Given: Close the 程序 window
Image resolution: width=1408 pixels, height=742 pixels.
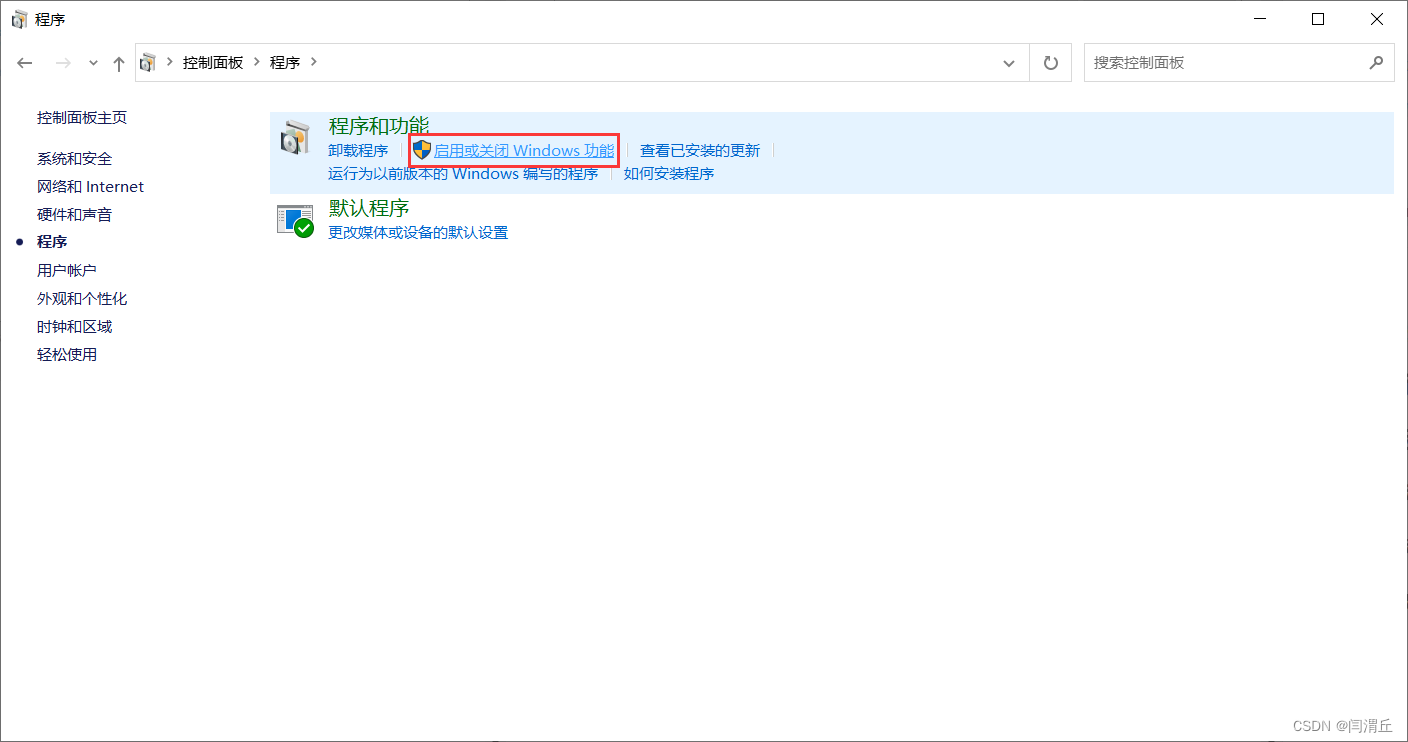Looking at the screenshot, I should click(1377, 19).
